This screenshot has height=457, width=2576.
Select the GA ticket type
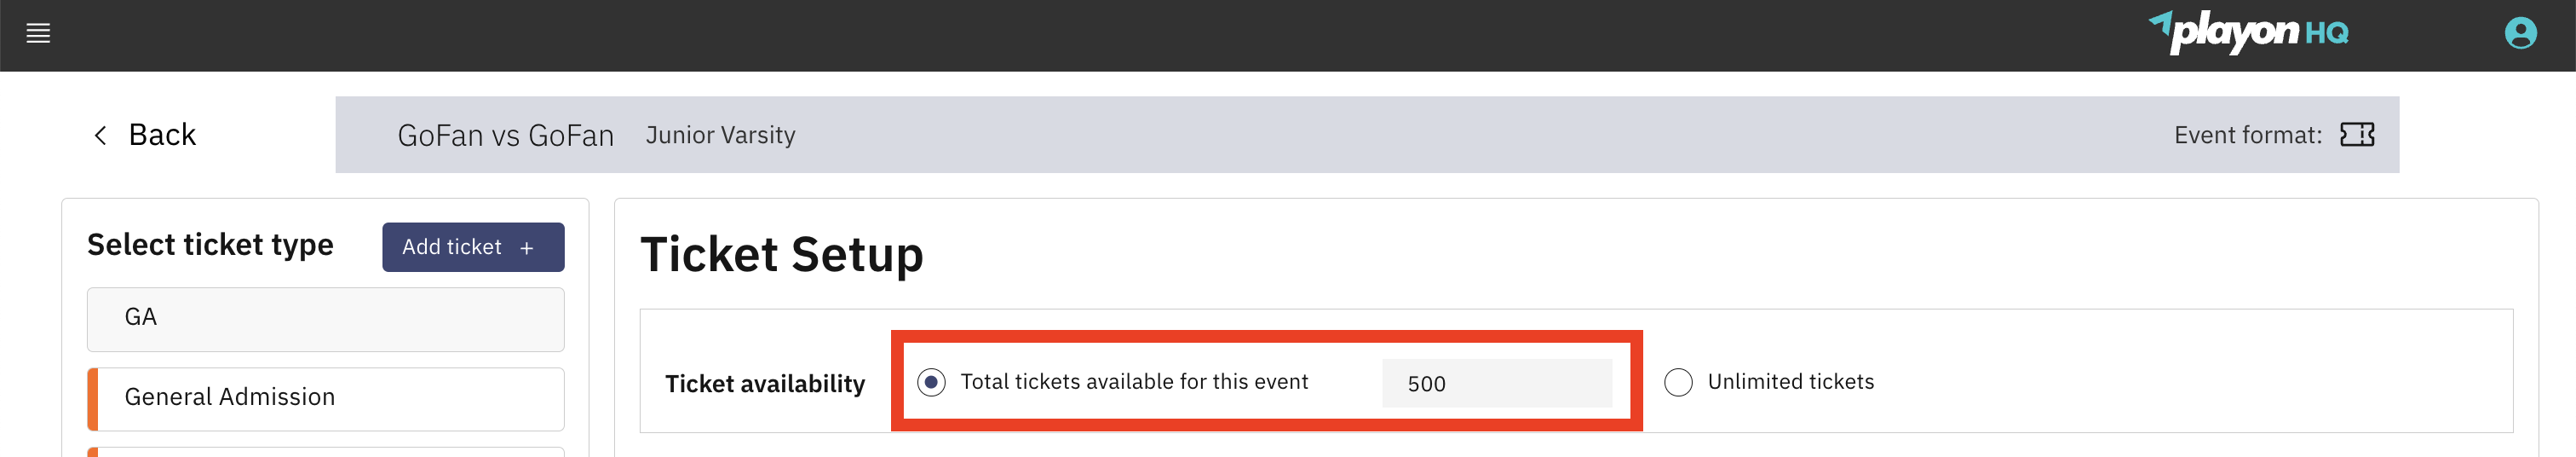pos(325,319)
